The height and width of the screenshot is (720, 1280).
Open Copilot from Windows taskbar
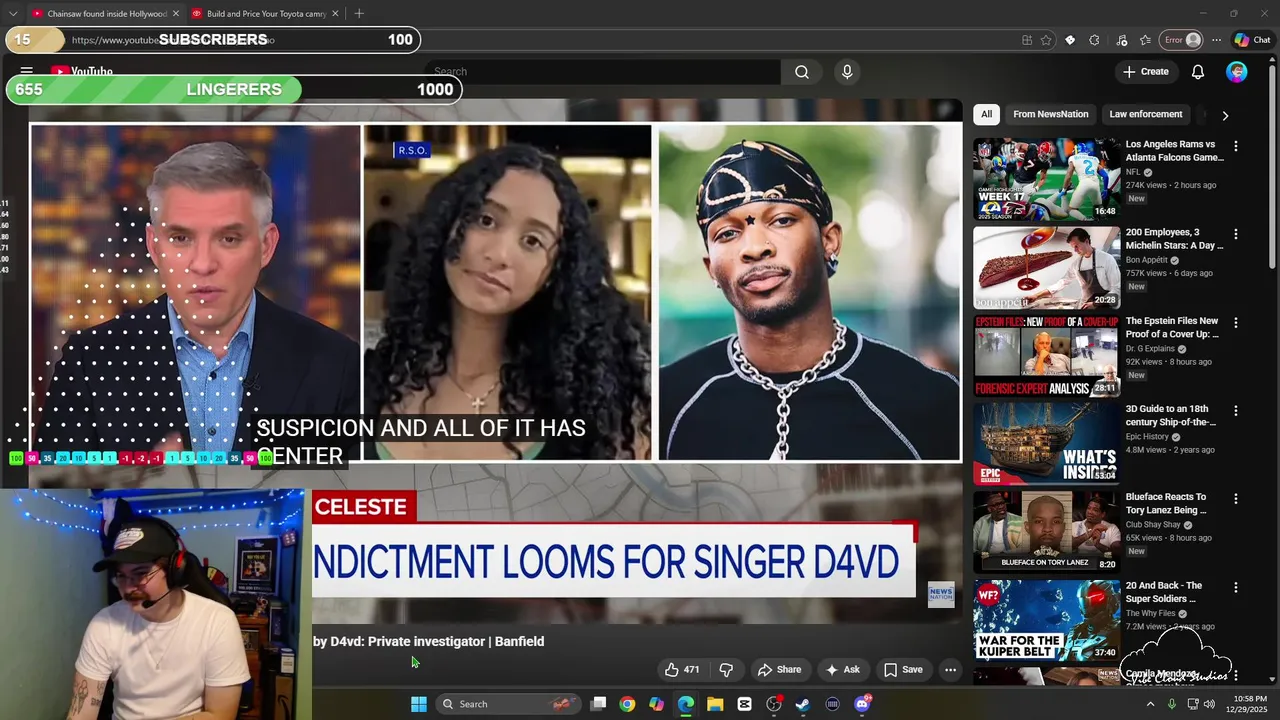click(656, 704)
